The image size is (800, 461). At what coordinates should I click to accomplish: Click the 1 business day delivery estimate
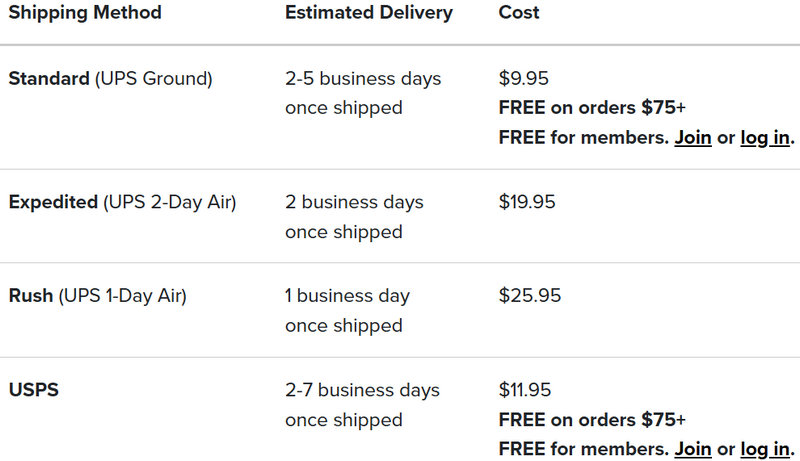point(347,296)
